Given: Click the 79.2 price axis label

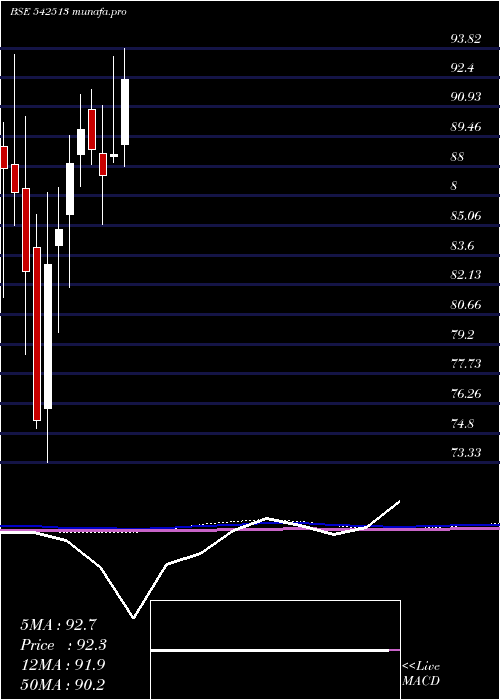Looking at the screenshot, I should pos(462,335).
